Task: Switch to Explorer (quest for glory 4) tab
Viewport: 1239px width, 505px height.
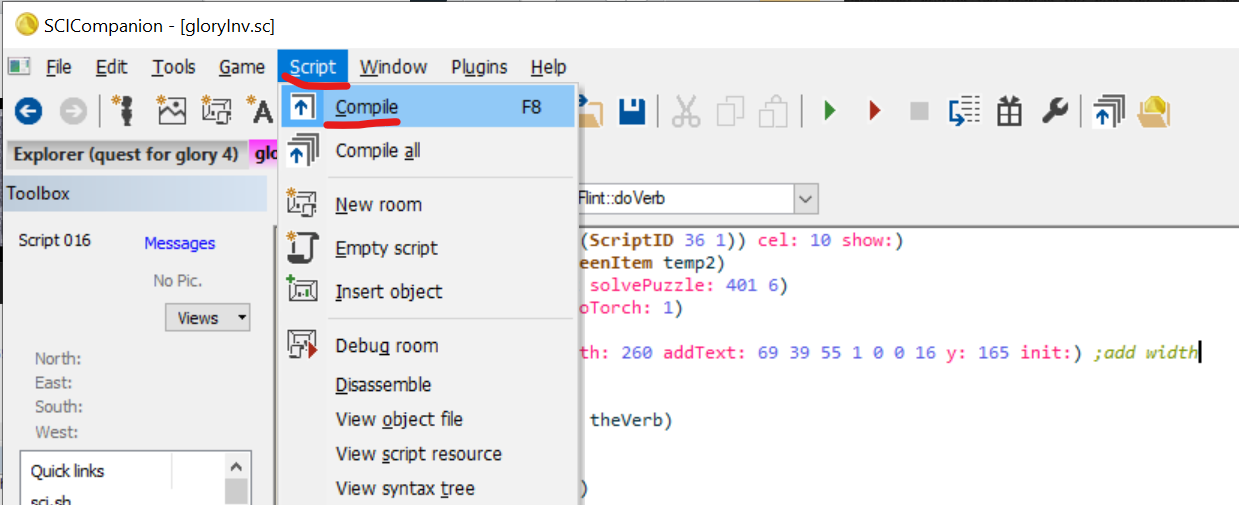Action: pyautogui.click(x=126, y=154)
